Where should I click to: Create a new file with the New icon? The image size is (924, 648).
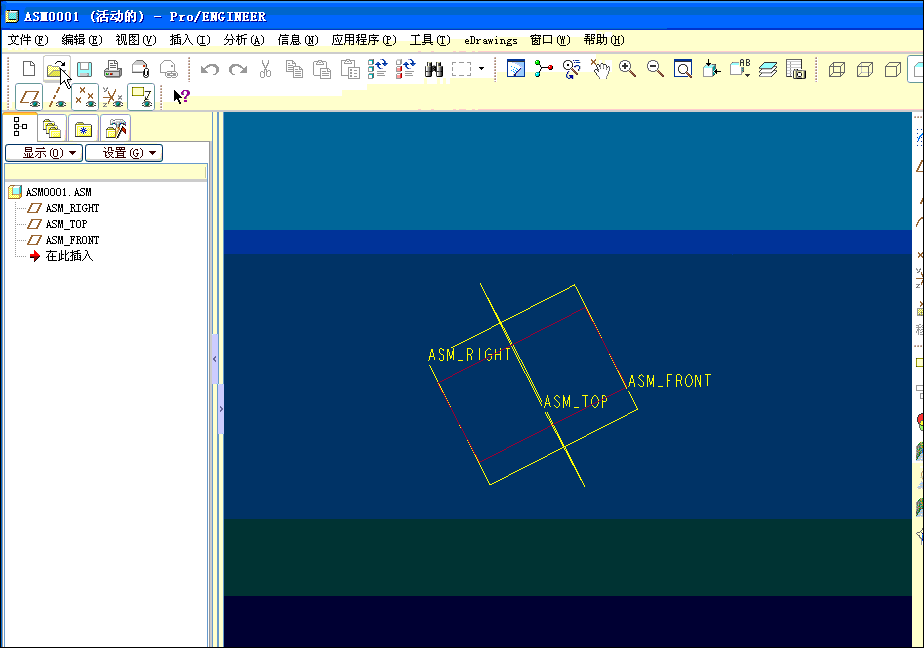point(29,69)
